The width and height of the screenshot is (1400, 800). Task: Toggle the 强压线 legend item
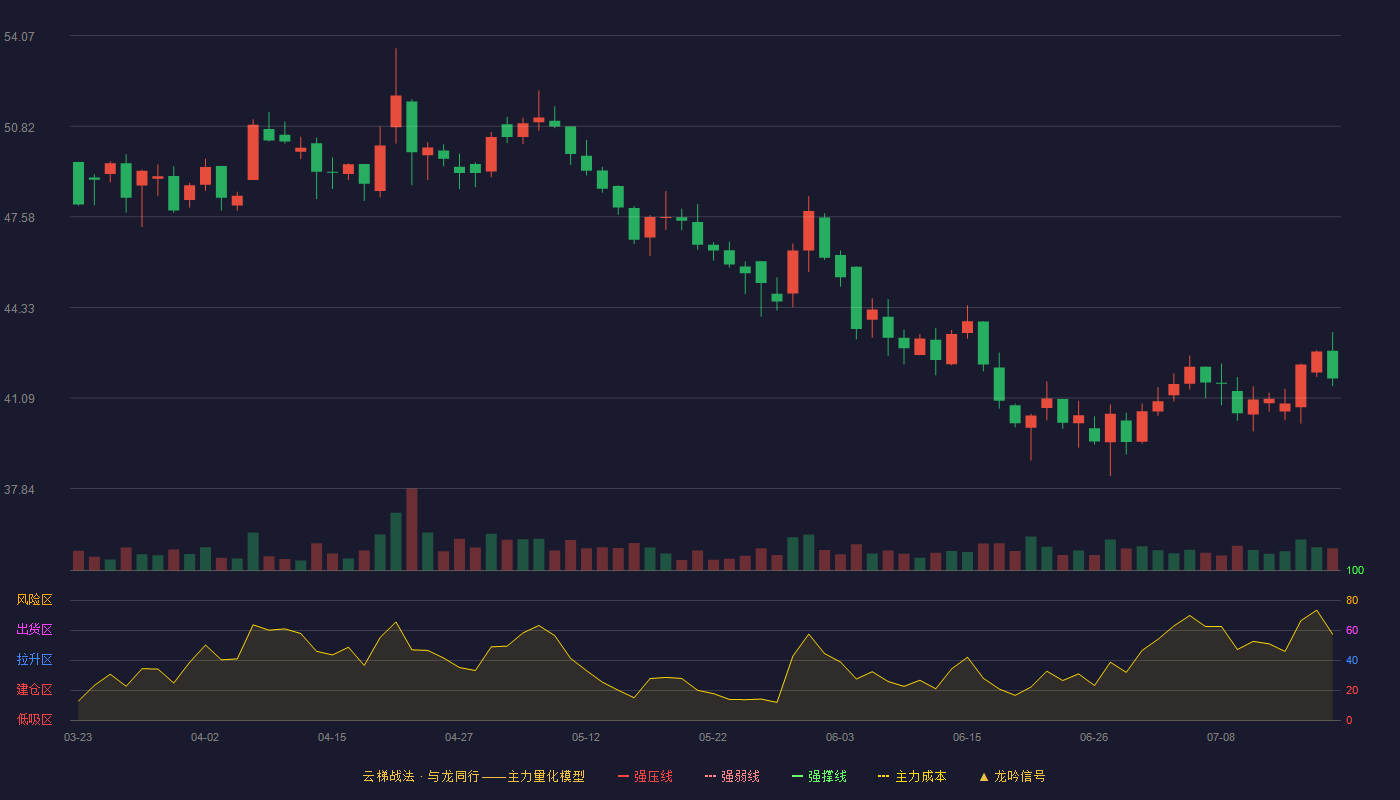(x=645, y=776)
